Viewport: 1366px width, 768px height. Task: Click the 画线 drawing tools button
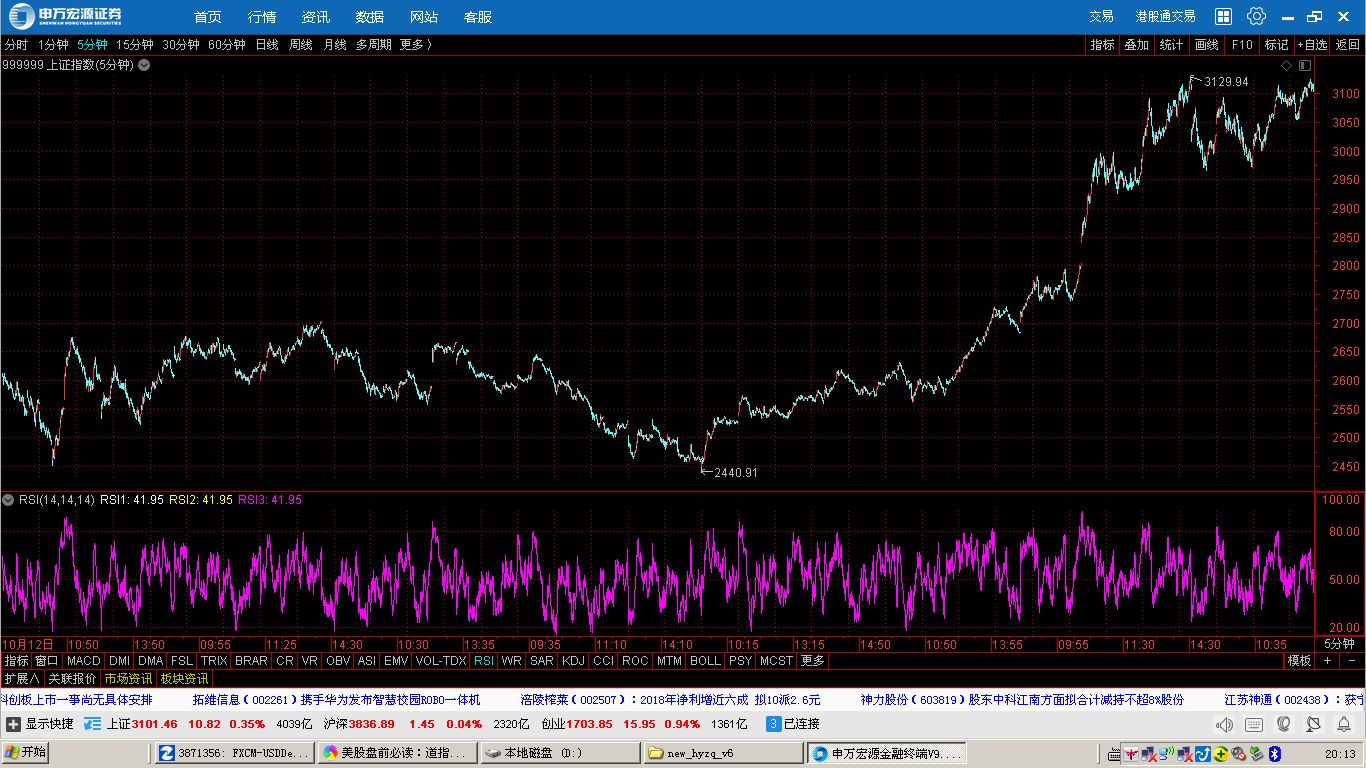pos(1207,45)
